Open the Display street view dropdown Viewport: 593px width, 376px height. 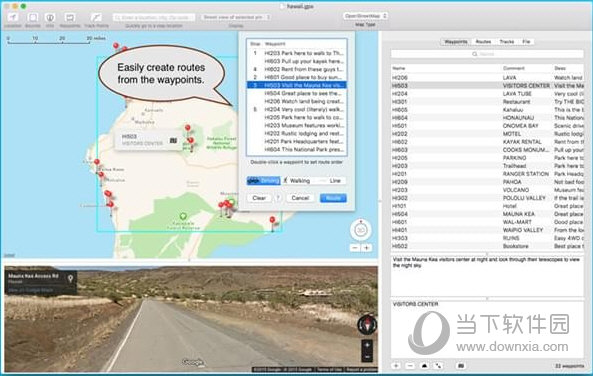236,17
